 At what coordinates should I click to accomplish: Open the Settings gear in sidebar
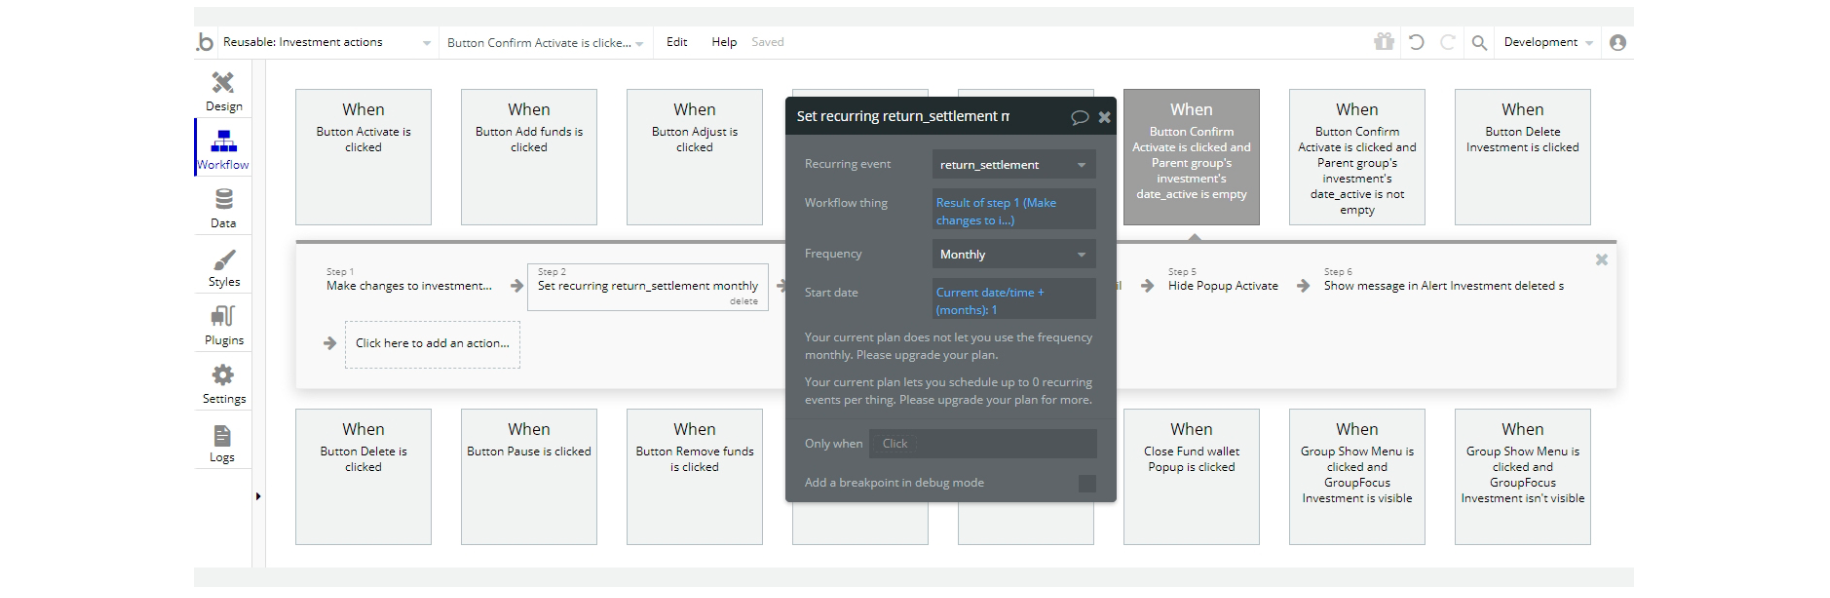[223, 383]
